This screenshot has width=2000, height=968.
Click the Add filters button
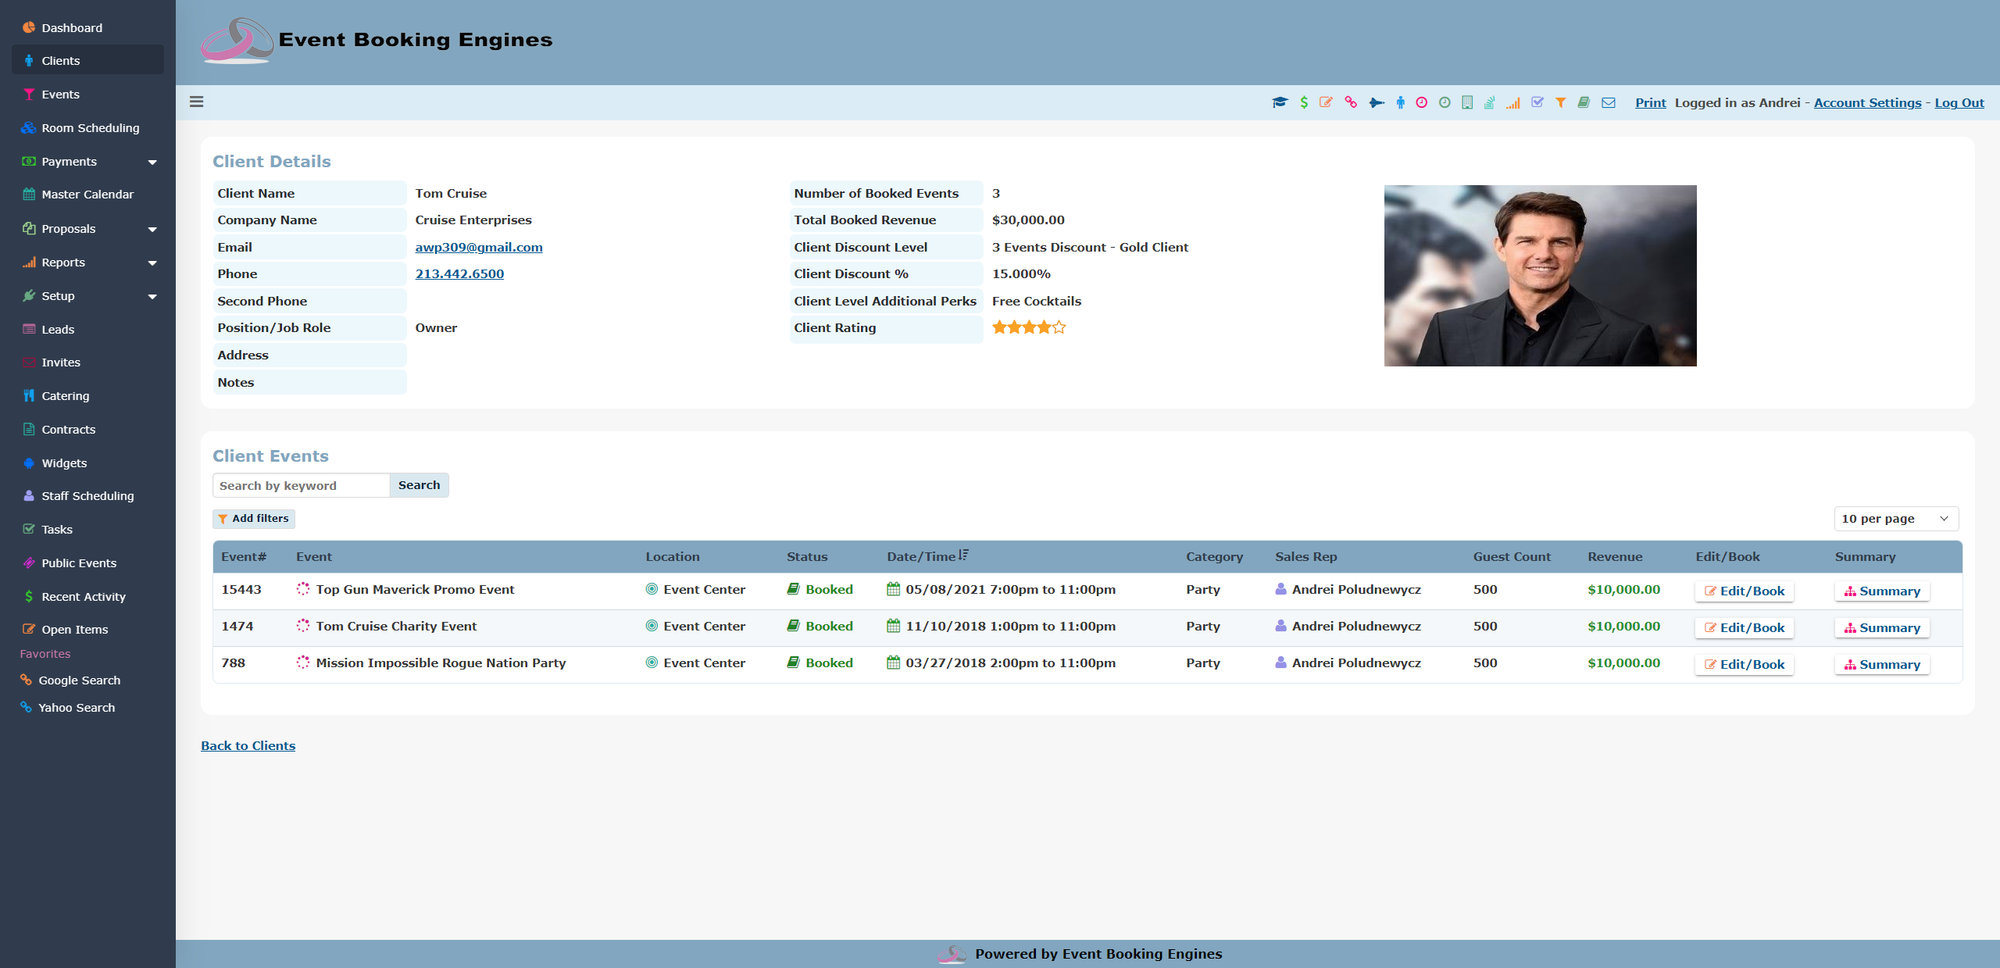tap(254, 518)
